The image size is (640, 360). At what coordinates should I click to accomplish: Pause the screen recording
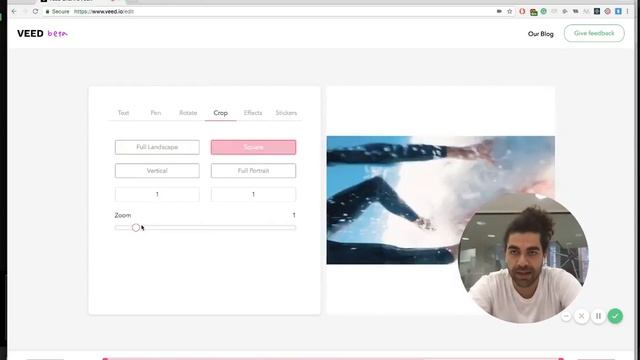(598, 316)
